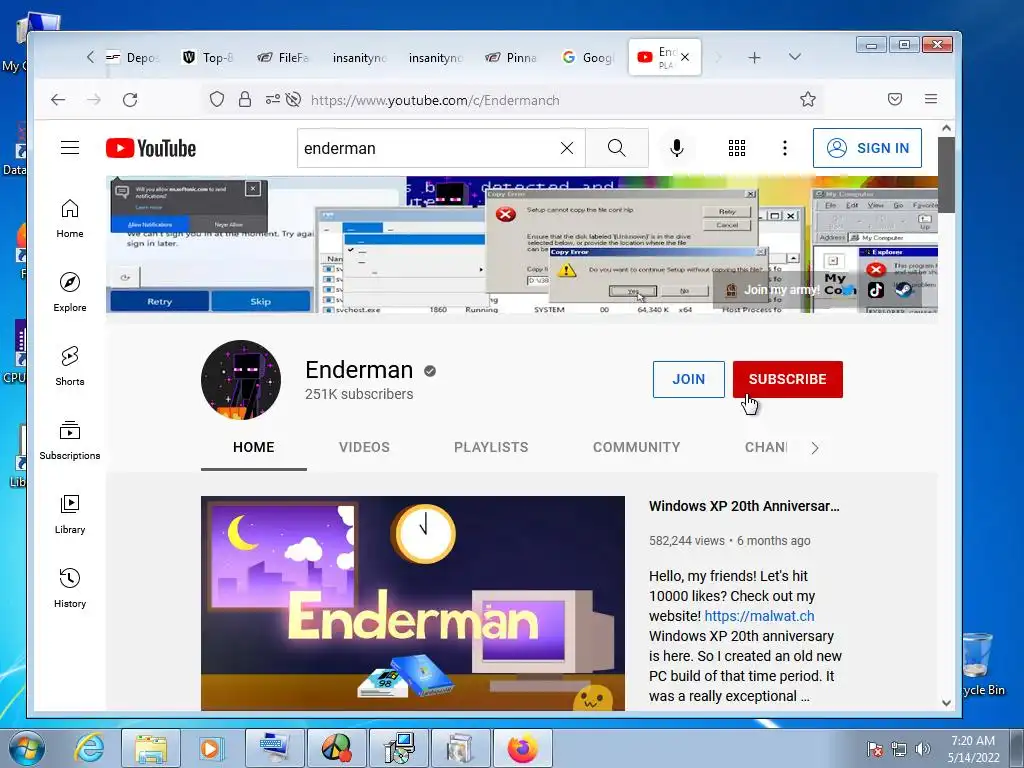
Task: Click the SIGN IN button
Action: coord(867,148)
